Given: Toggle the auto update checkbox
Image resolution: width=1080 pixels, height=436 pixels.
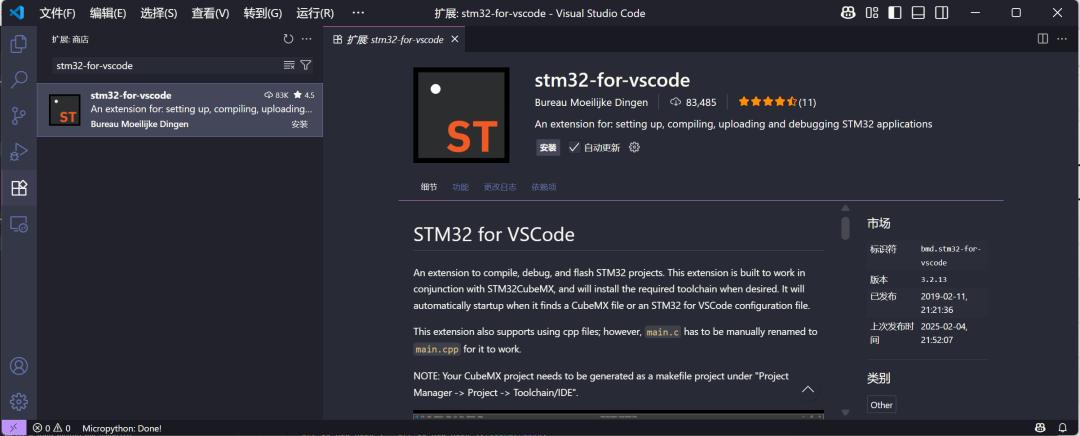Looking at the screenshot, I should [574, 147].
